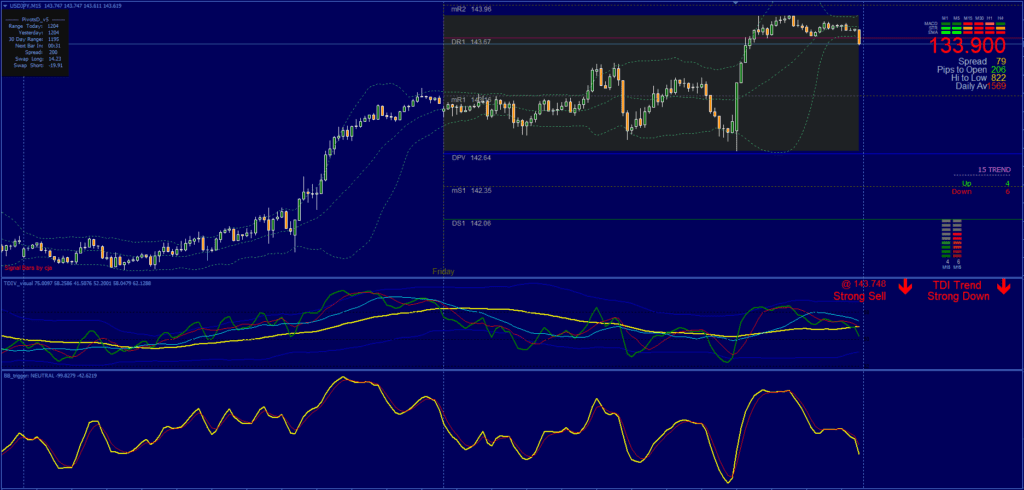This screenshot has height=490, width=1024.
Task: Click the DS1 142.06 pivot label
Action: click(471, 223)
